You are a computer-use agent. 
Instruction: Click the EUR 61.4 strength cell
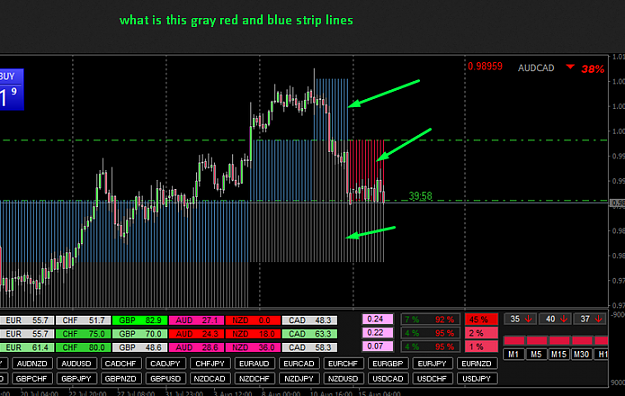pyautogui.click(x=27, y=347)
